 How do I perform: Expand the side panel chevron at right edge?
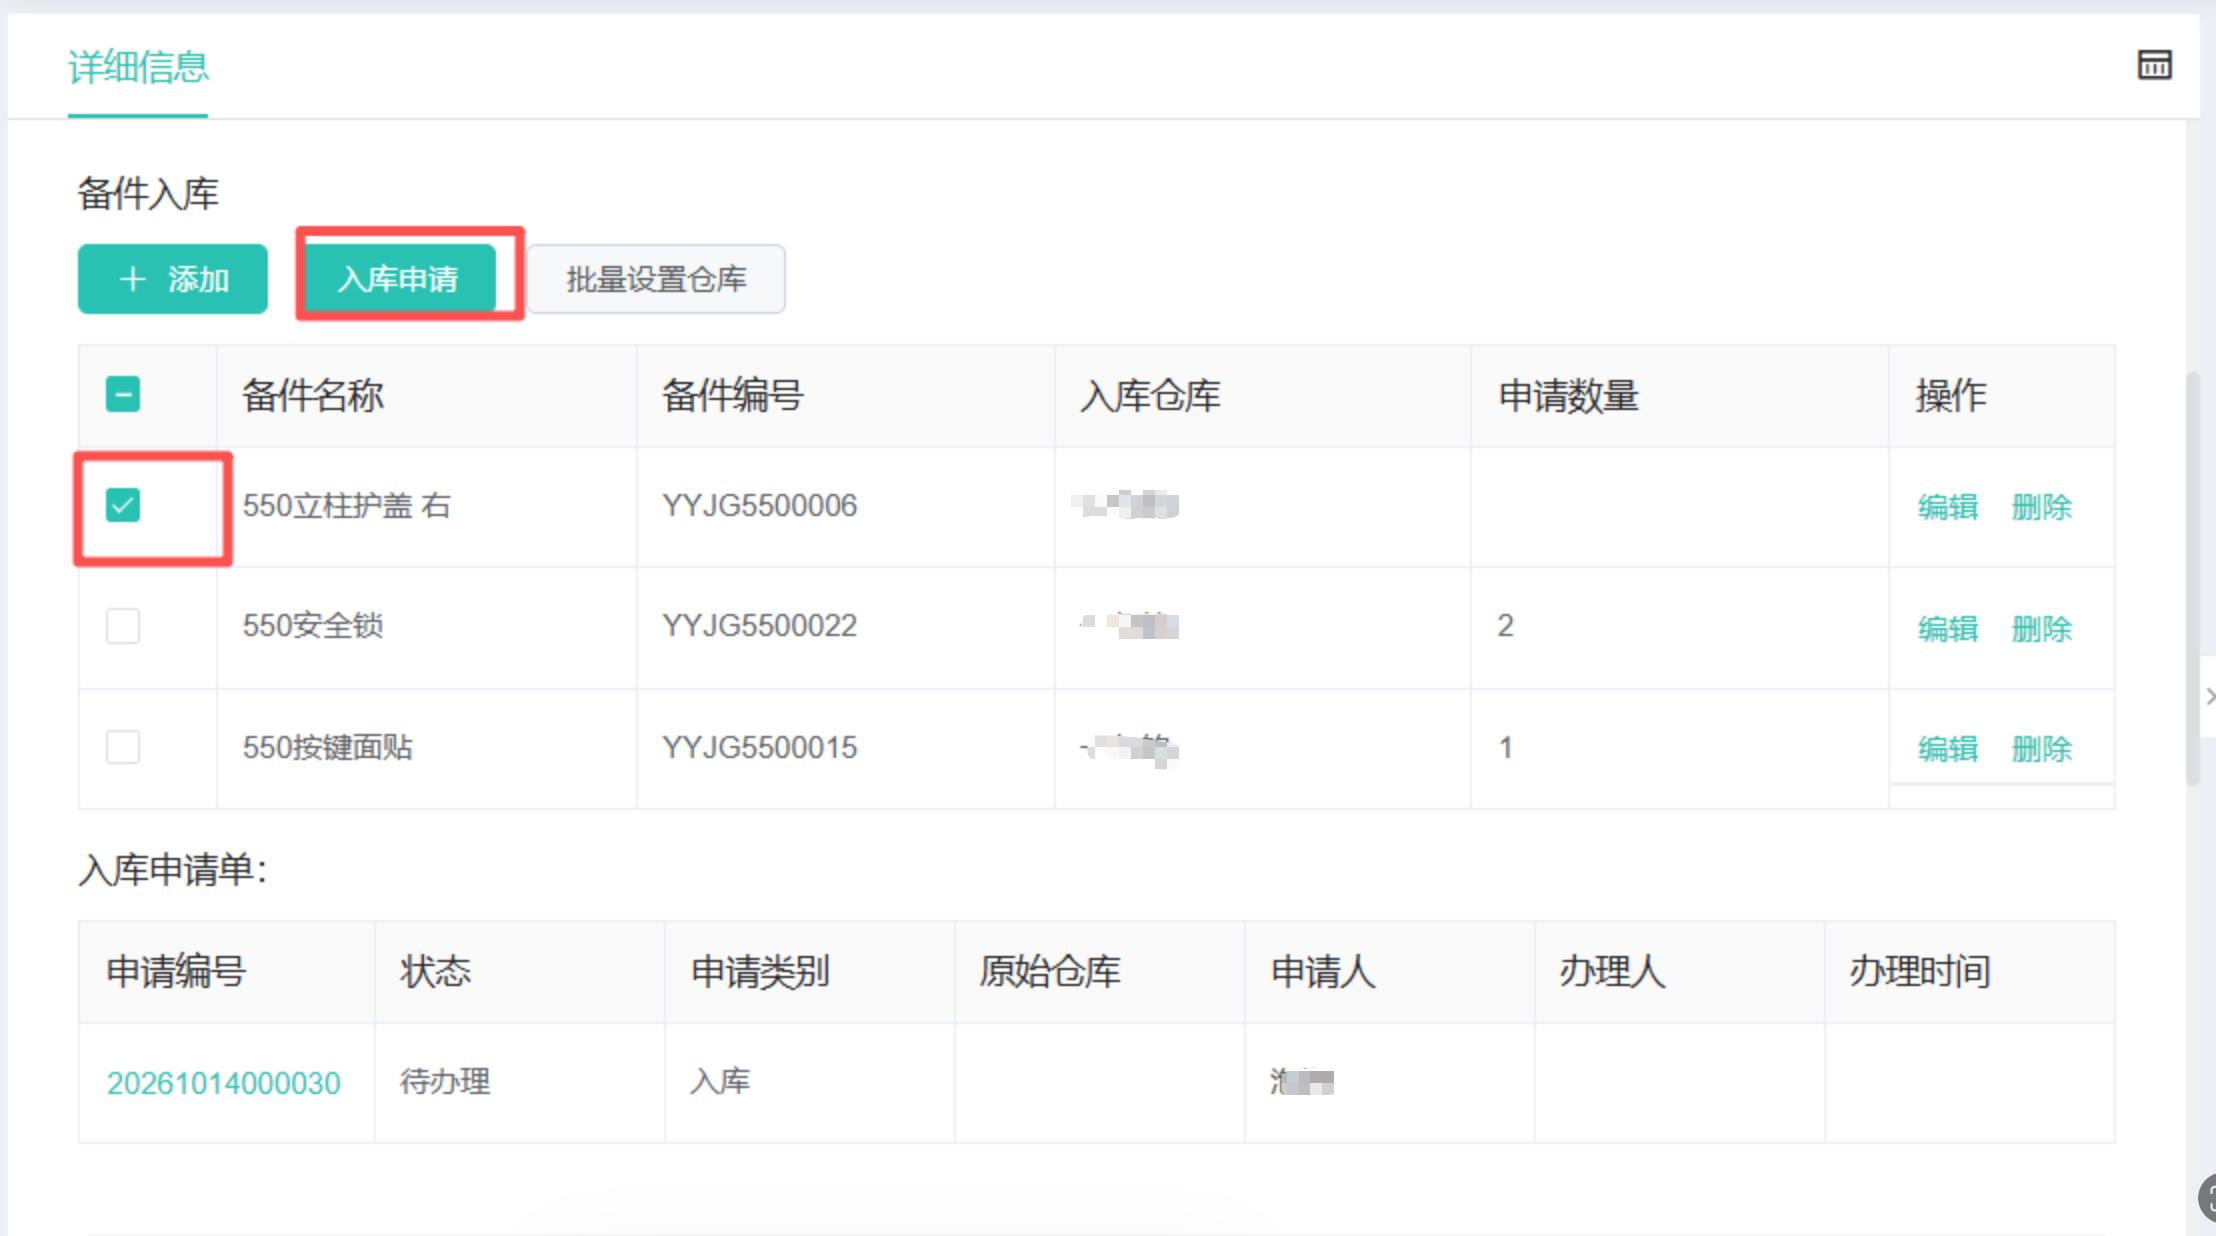[2209, 696]
